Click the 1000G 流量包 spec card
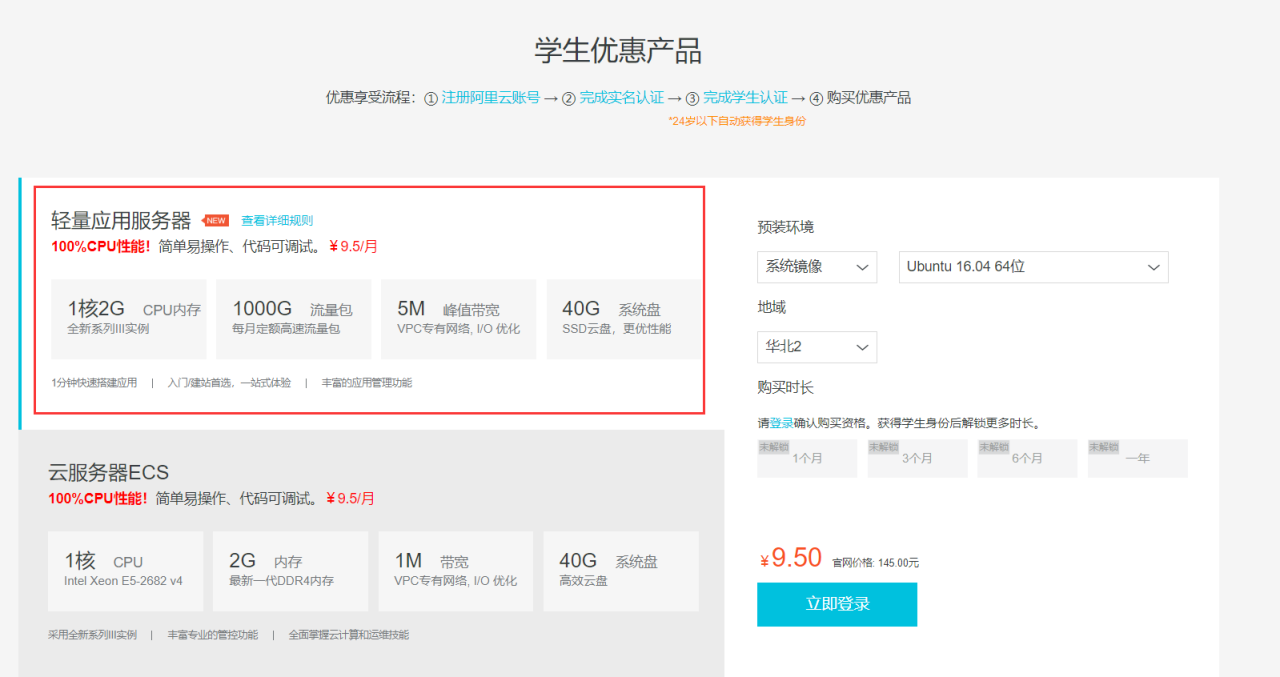 tap(293, 319)
